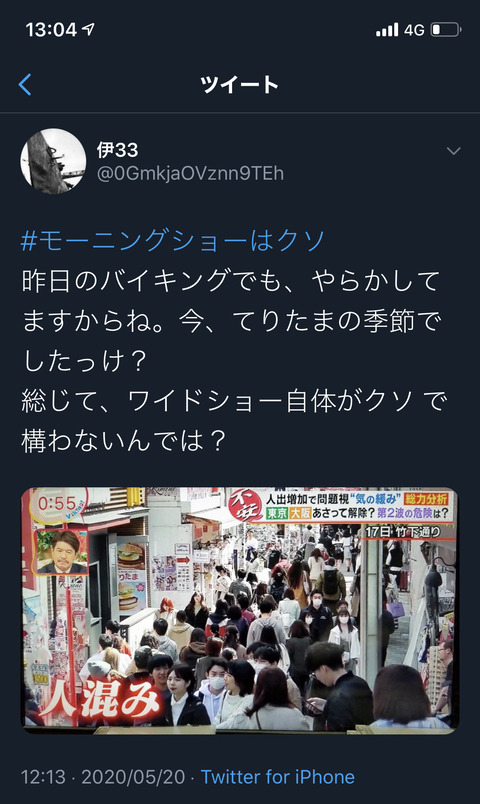The height and width of the screenshot is (804, 480).
Task: Tap the cellular signal bars icon
Action: [x=387, y=30]
